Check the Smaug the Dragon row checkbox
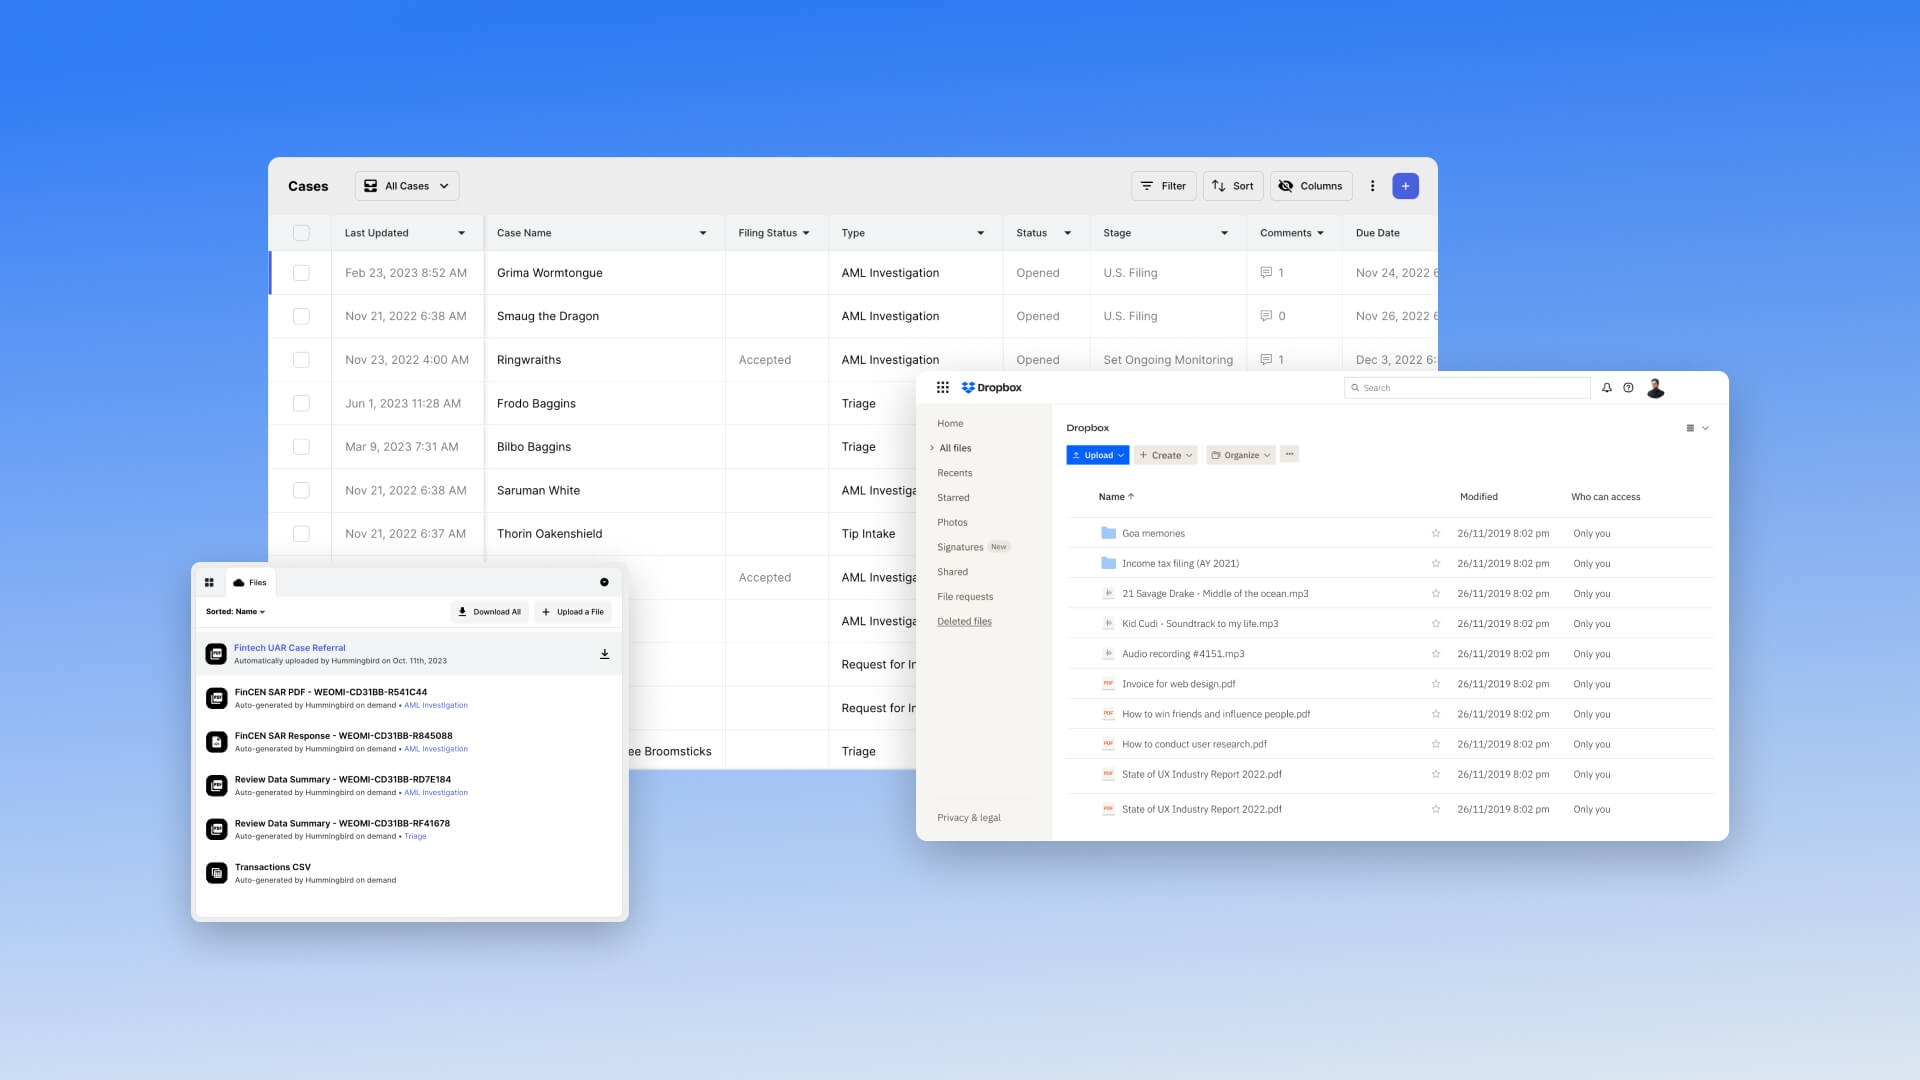 301,316
